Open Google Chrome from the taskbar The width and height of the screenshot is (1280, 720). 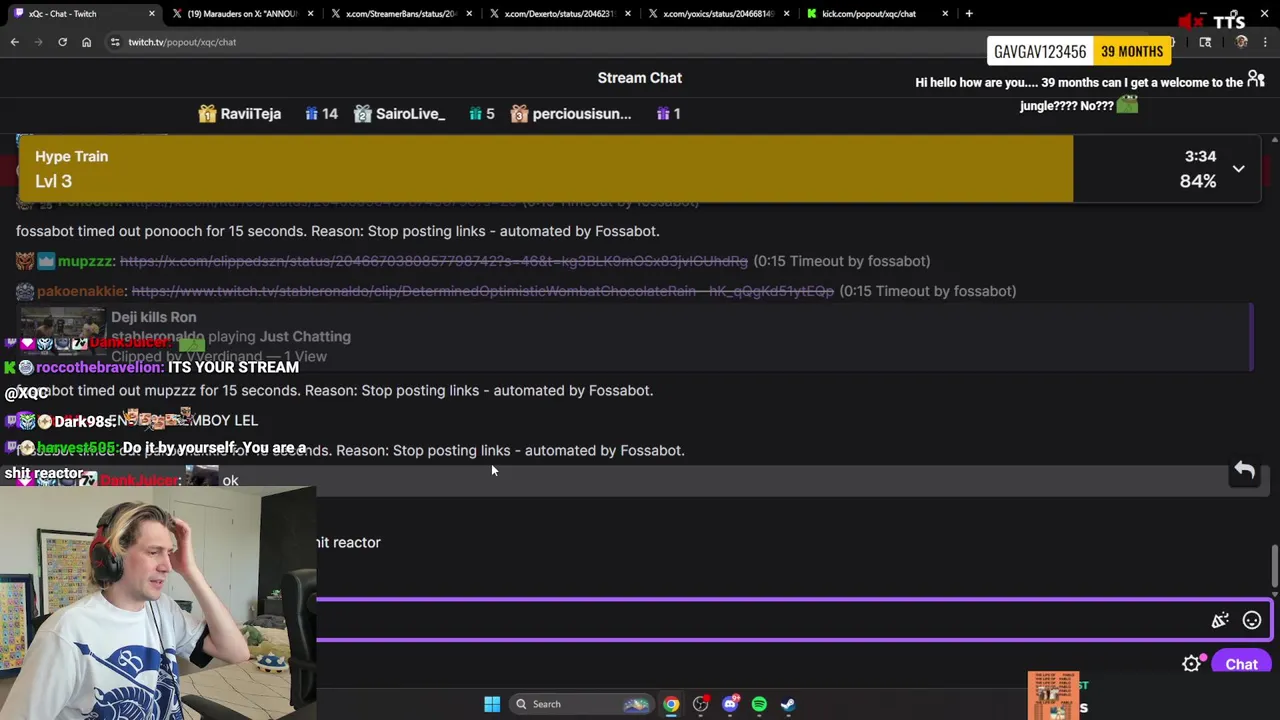coord(671,704)
